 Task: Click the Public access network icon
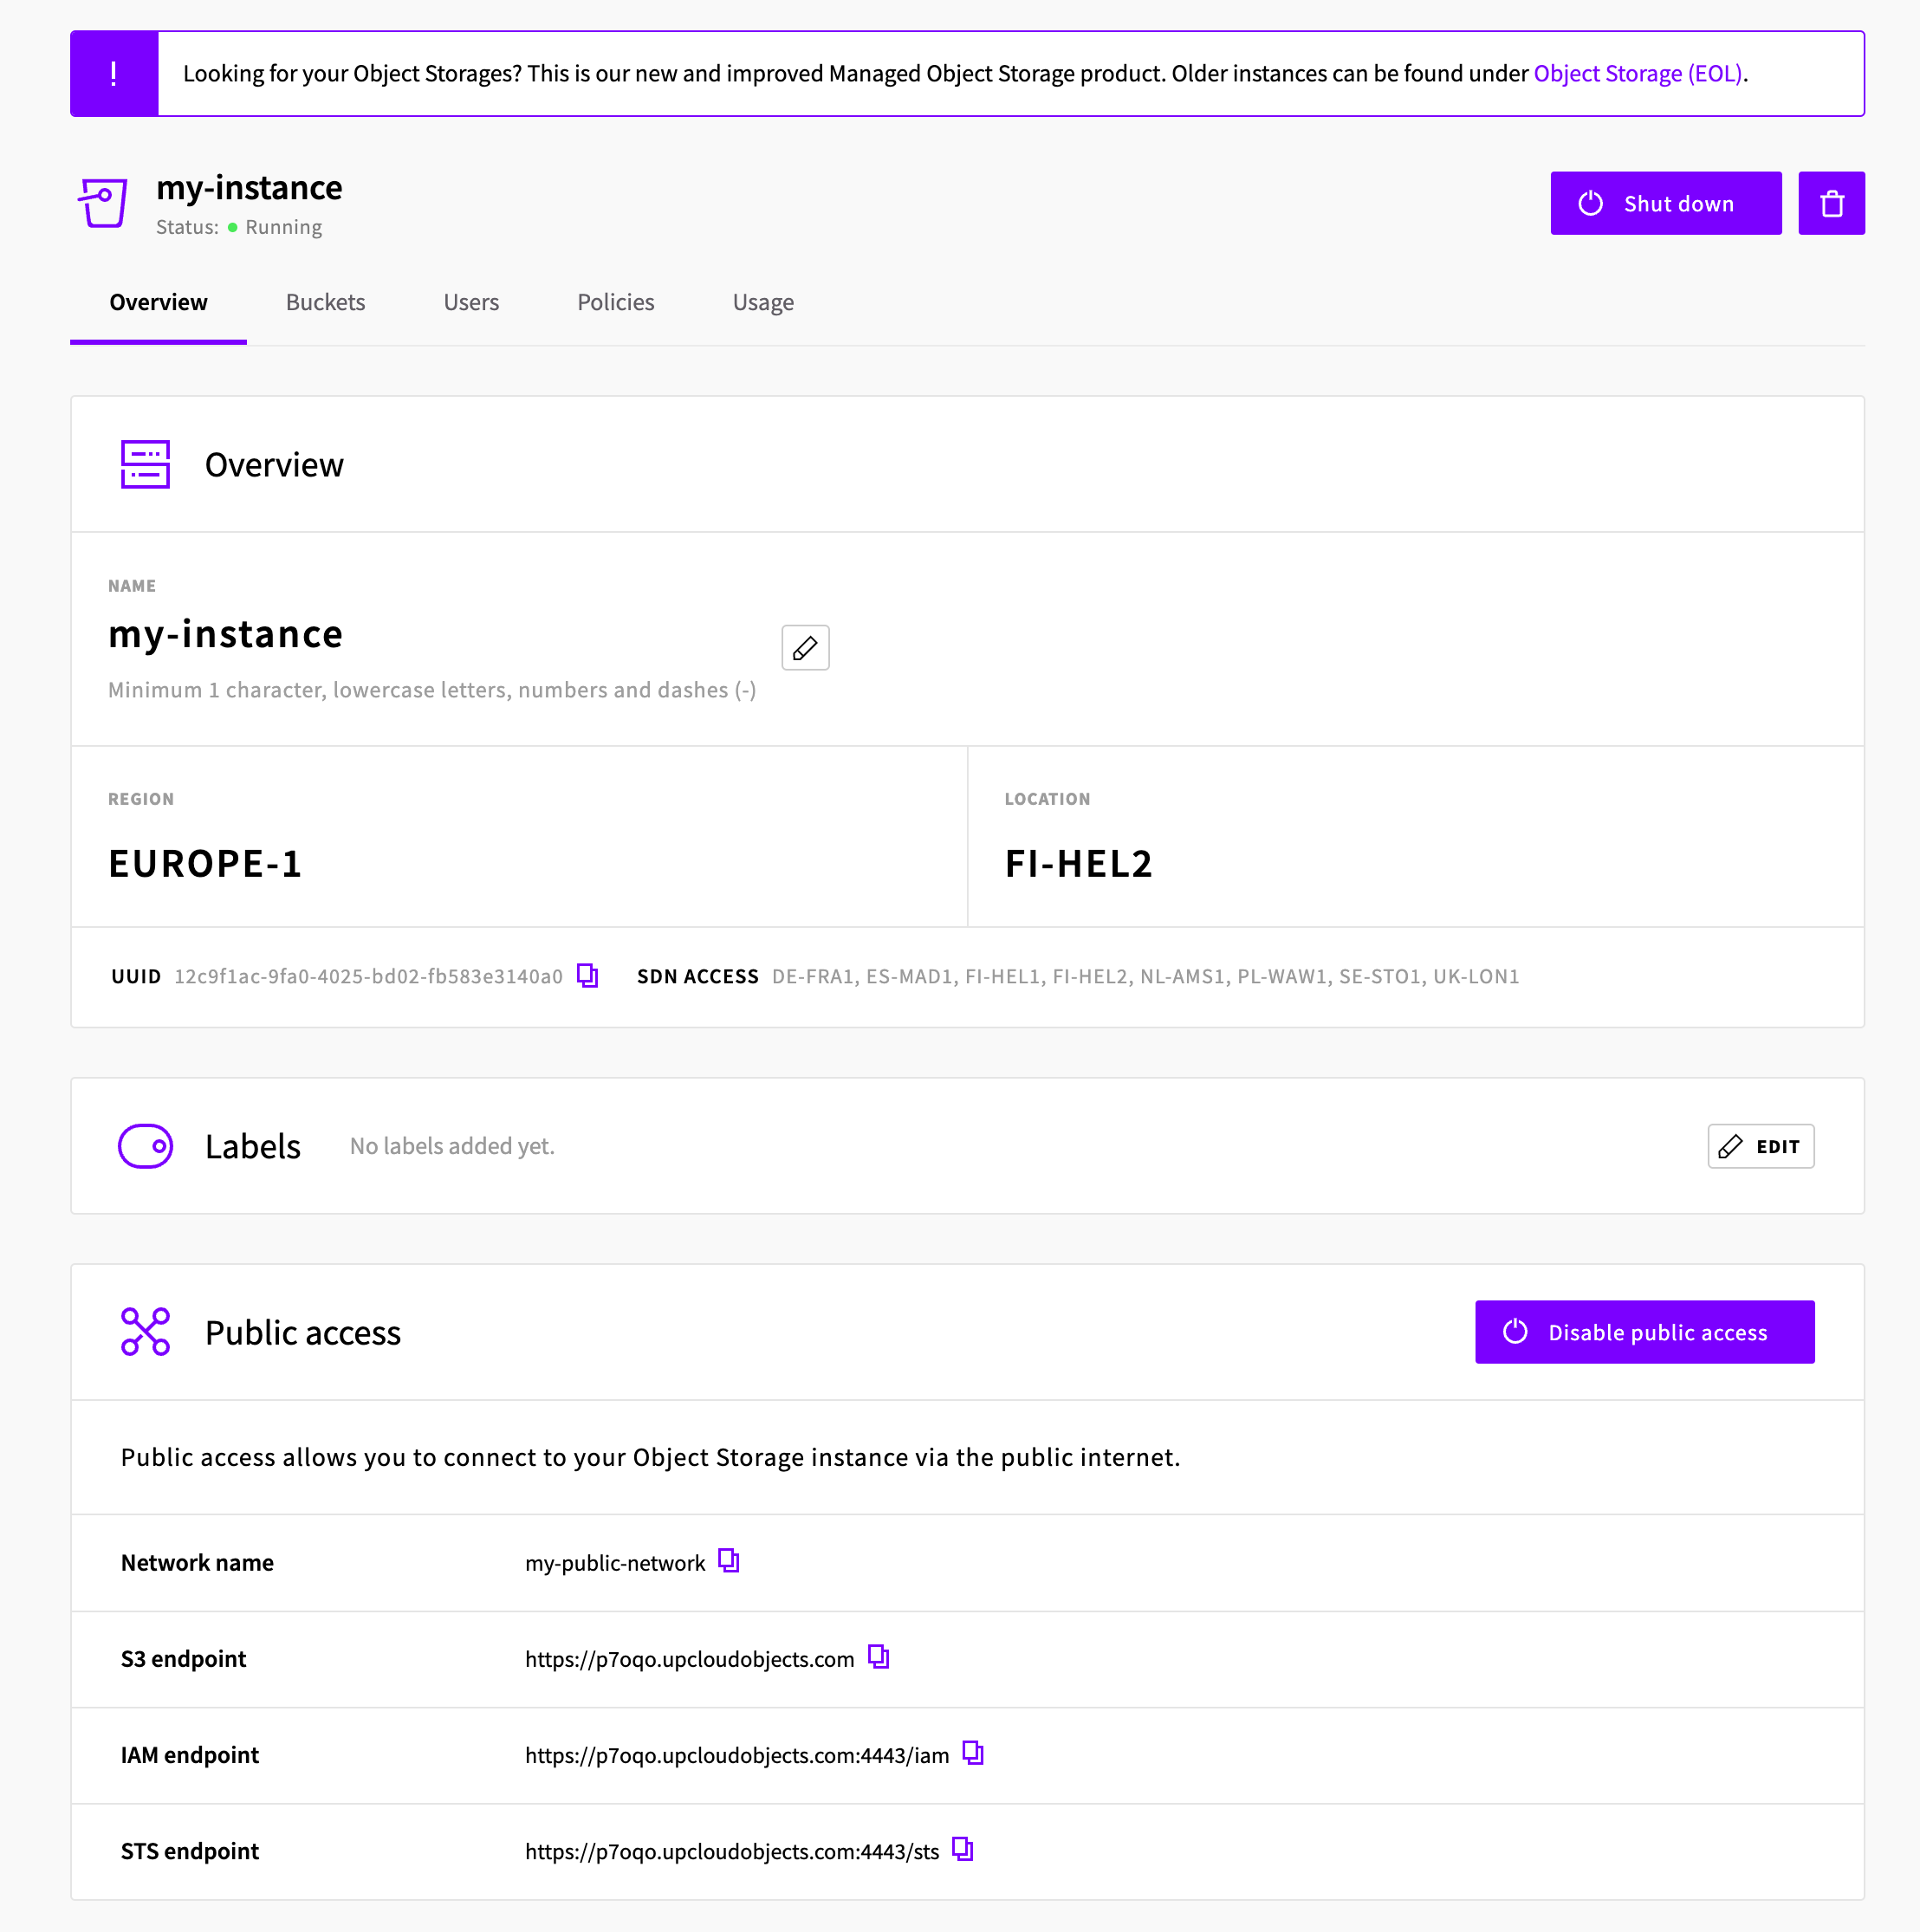(146, 1332)
